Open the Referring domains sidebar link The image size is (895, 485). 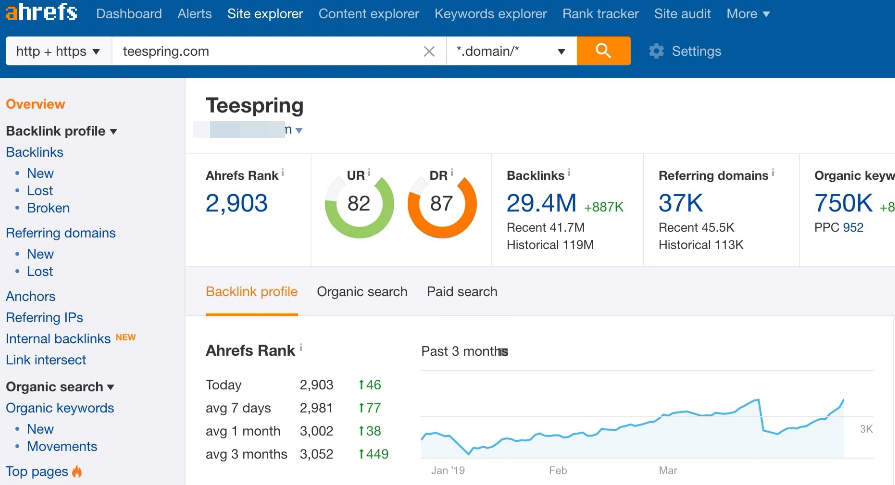pyautogui.click(x=61, y=233)
